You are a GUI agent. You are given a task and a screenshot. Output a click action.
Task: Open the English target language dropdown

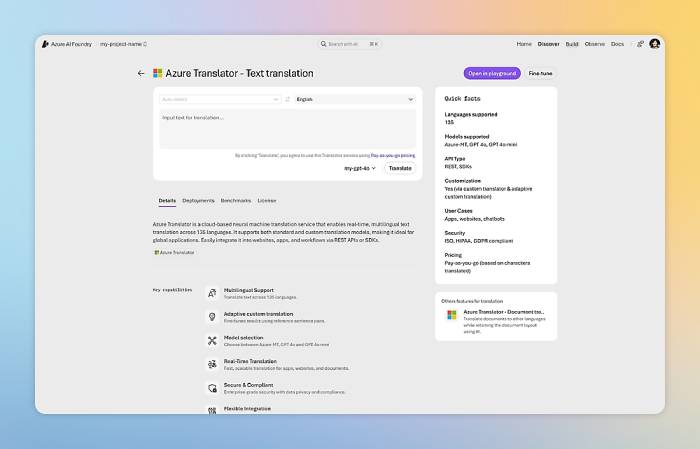(355, 99)
